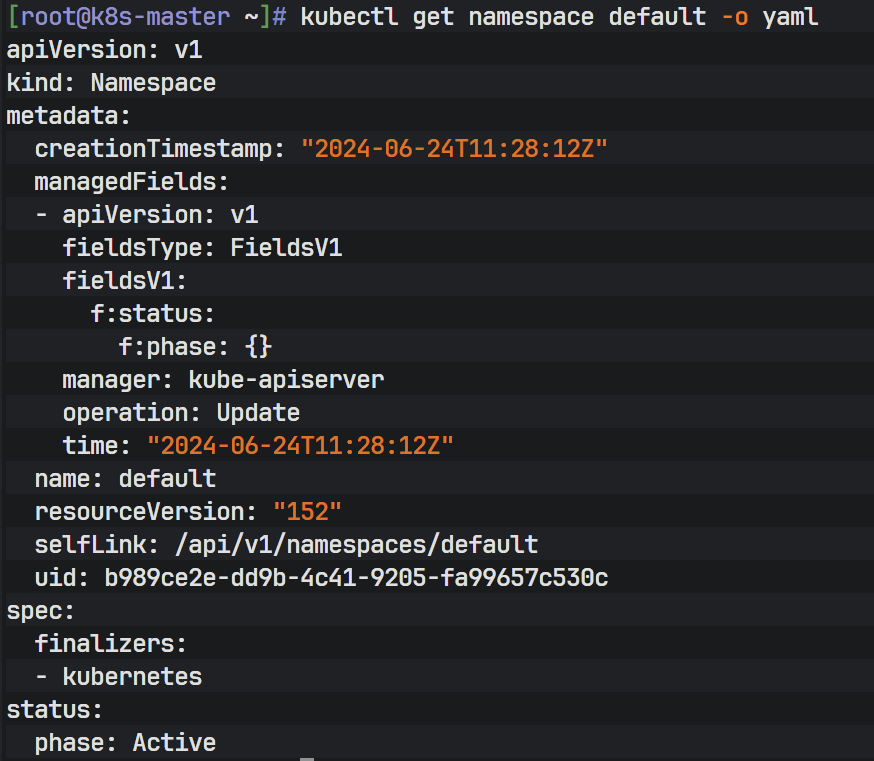The height and width of the screenshot is (761, 874).
Task: Click the managedFields: key
Action: [132, 182]
